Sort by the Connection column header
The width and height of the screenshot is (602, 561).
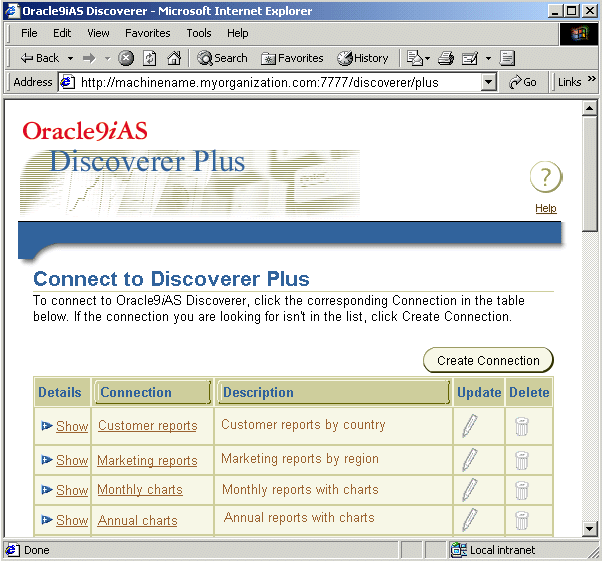[x=152, y=392]
